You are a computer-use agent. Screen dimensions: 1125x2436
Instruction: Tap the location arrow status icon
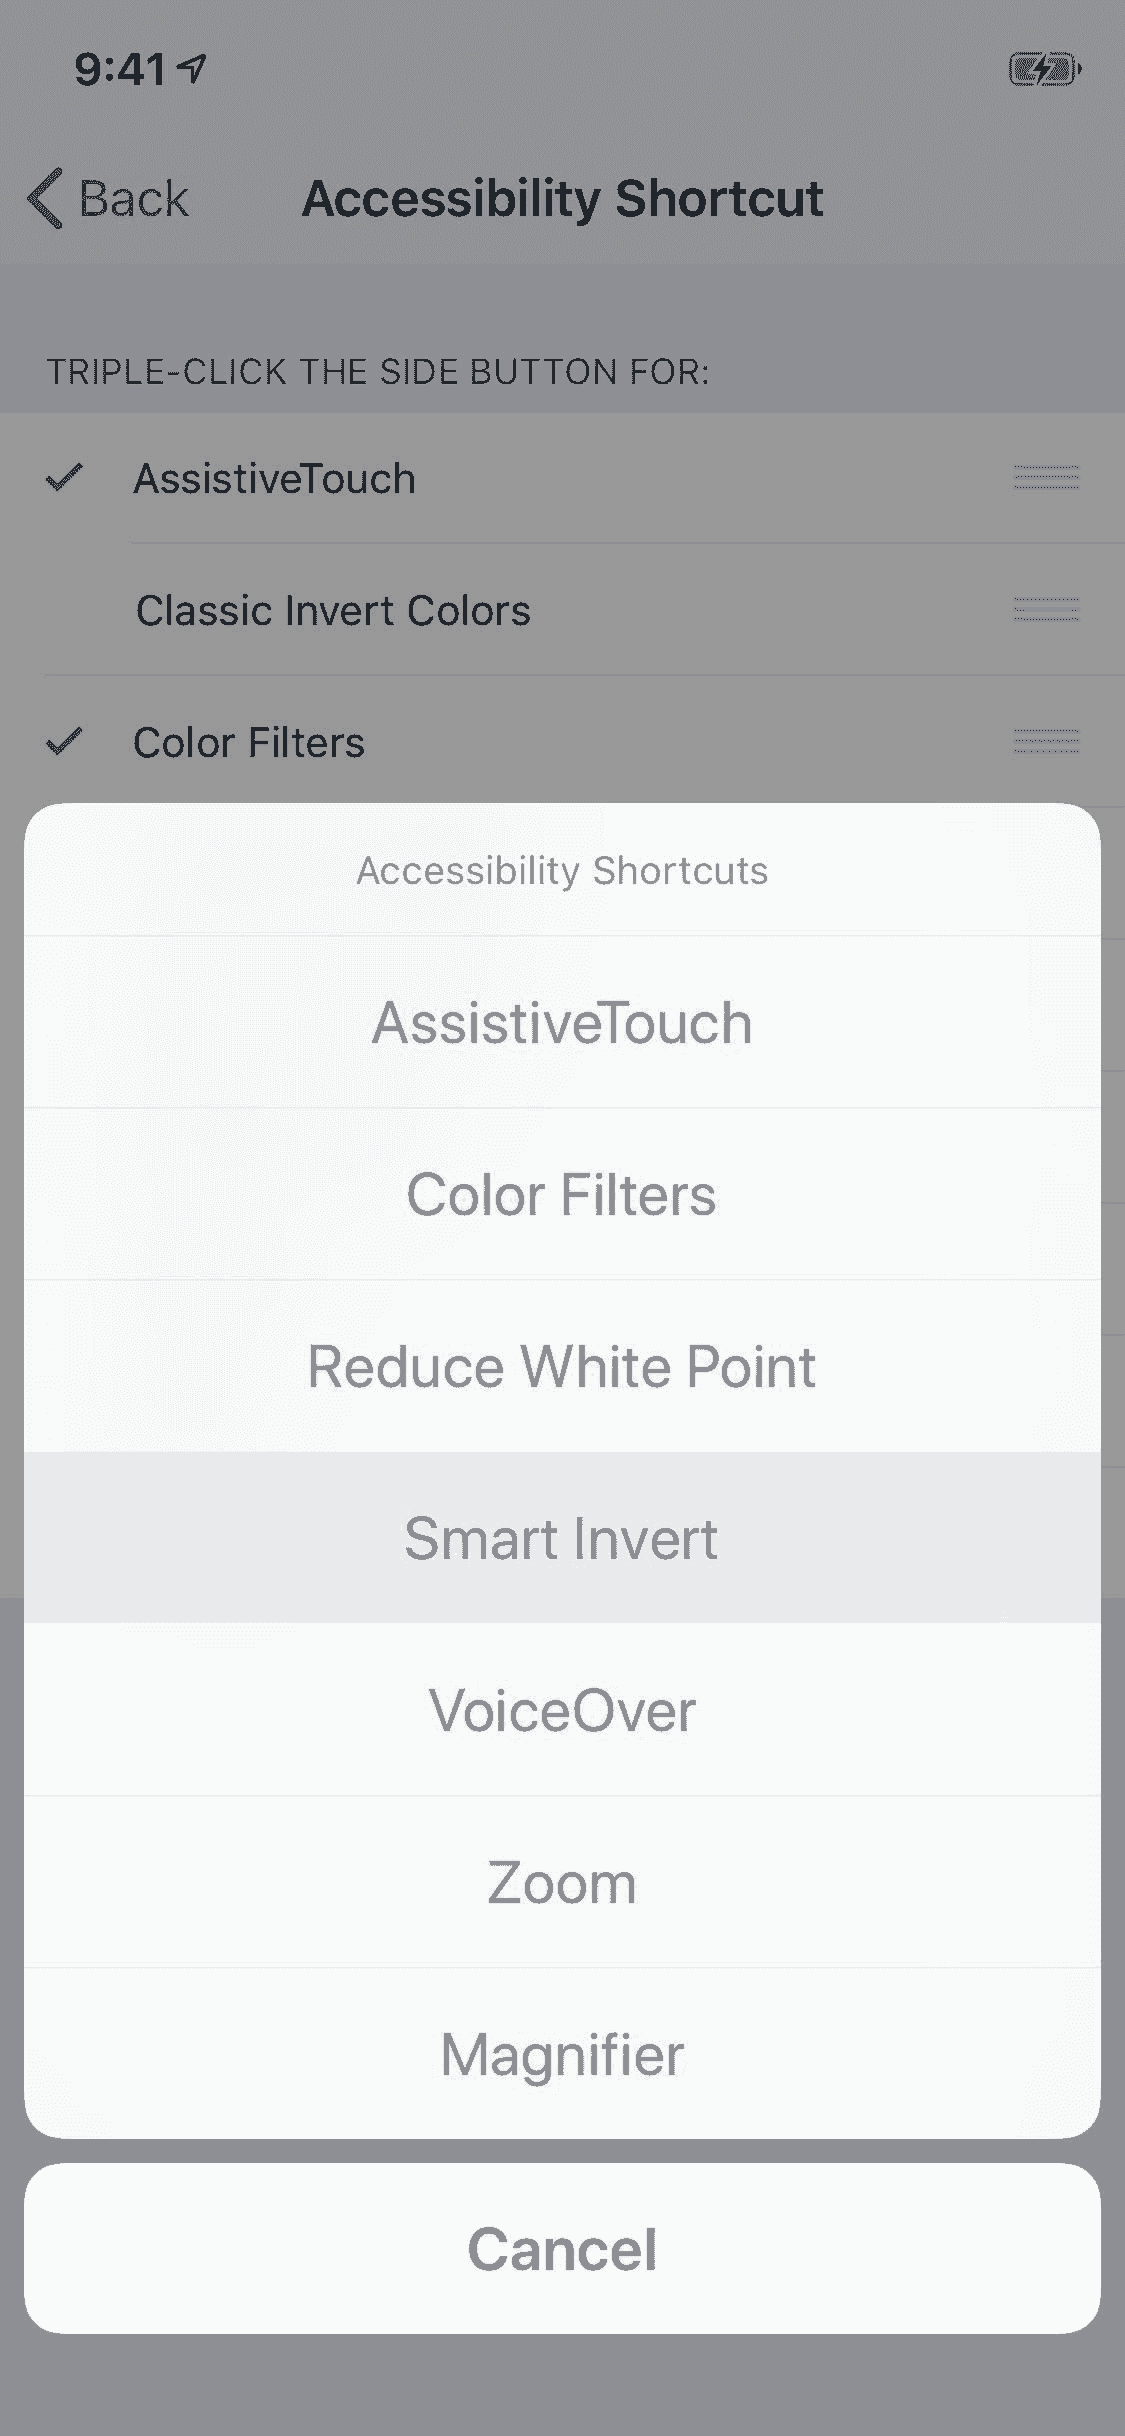tap(192, 68)
